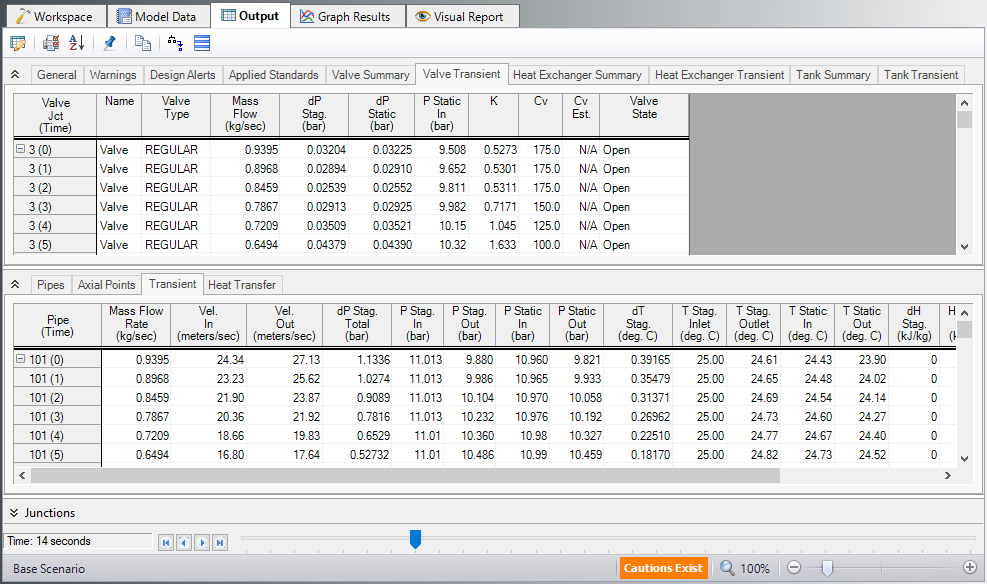987x584 pixels.
Task: Click the Cautions Exist button
Action: [x=663, y=568]
